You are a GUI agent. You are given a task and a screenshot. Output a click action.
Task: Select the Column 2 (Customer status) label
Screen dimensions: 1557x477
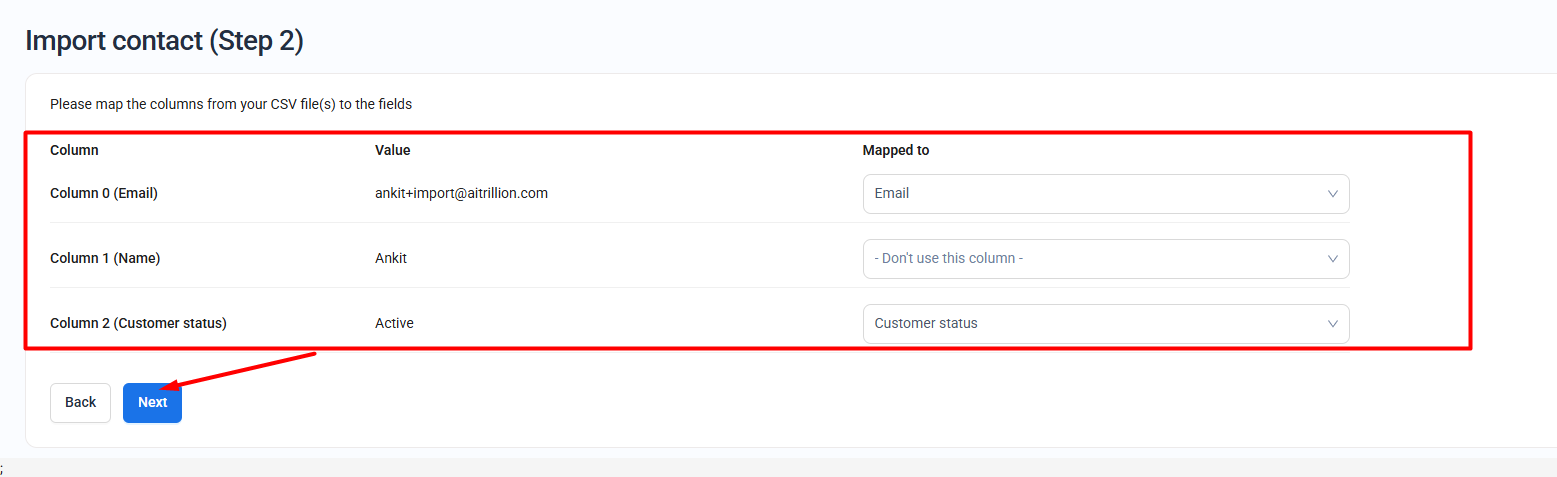pos(138,323)
